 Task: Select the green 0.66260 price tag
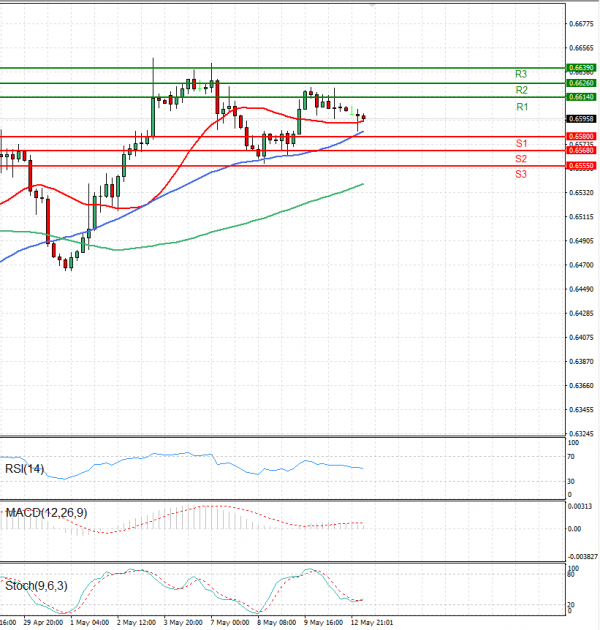pos(581,83)
